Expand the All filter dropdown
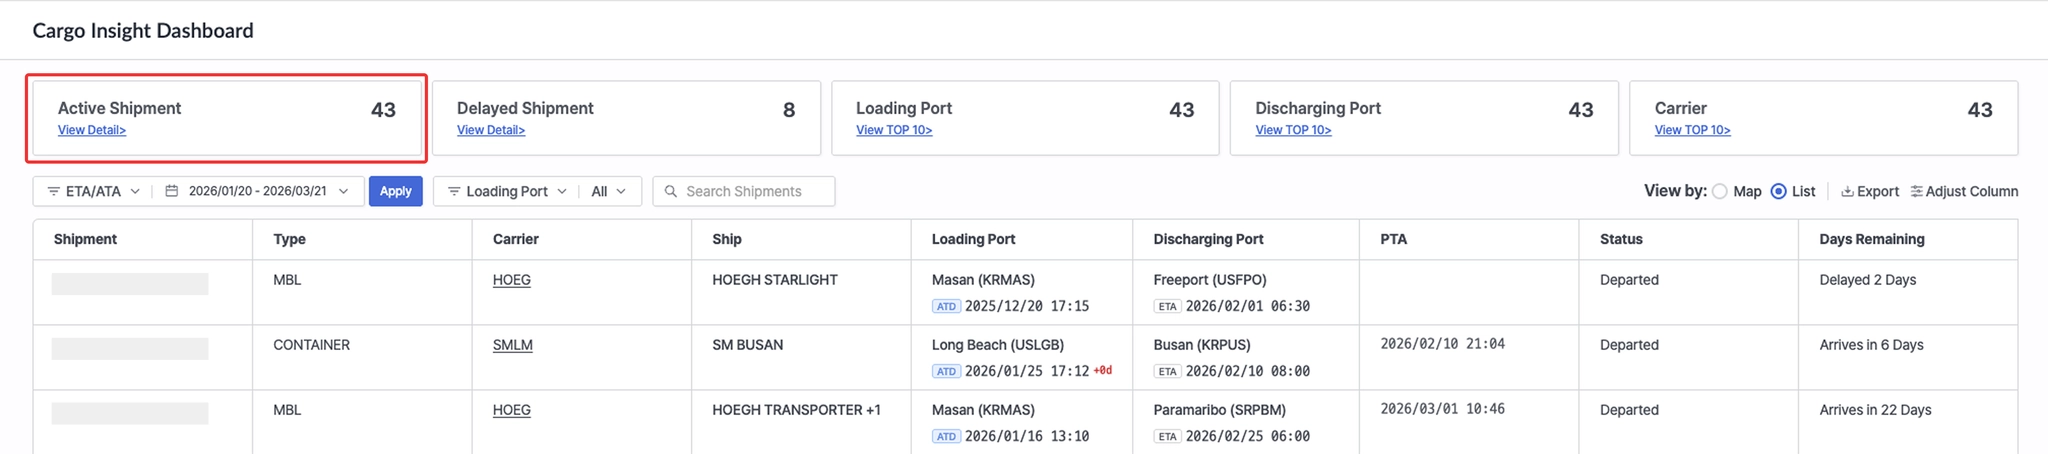 [608, 191]
